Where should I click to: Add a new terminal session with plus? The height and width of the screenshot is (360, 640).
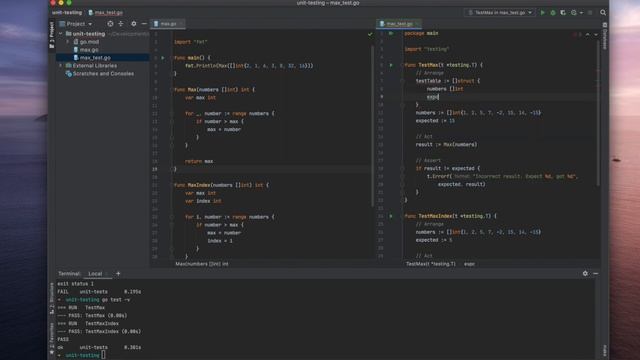click(118, 273)
